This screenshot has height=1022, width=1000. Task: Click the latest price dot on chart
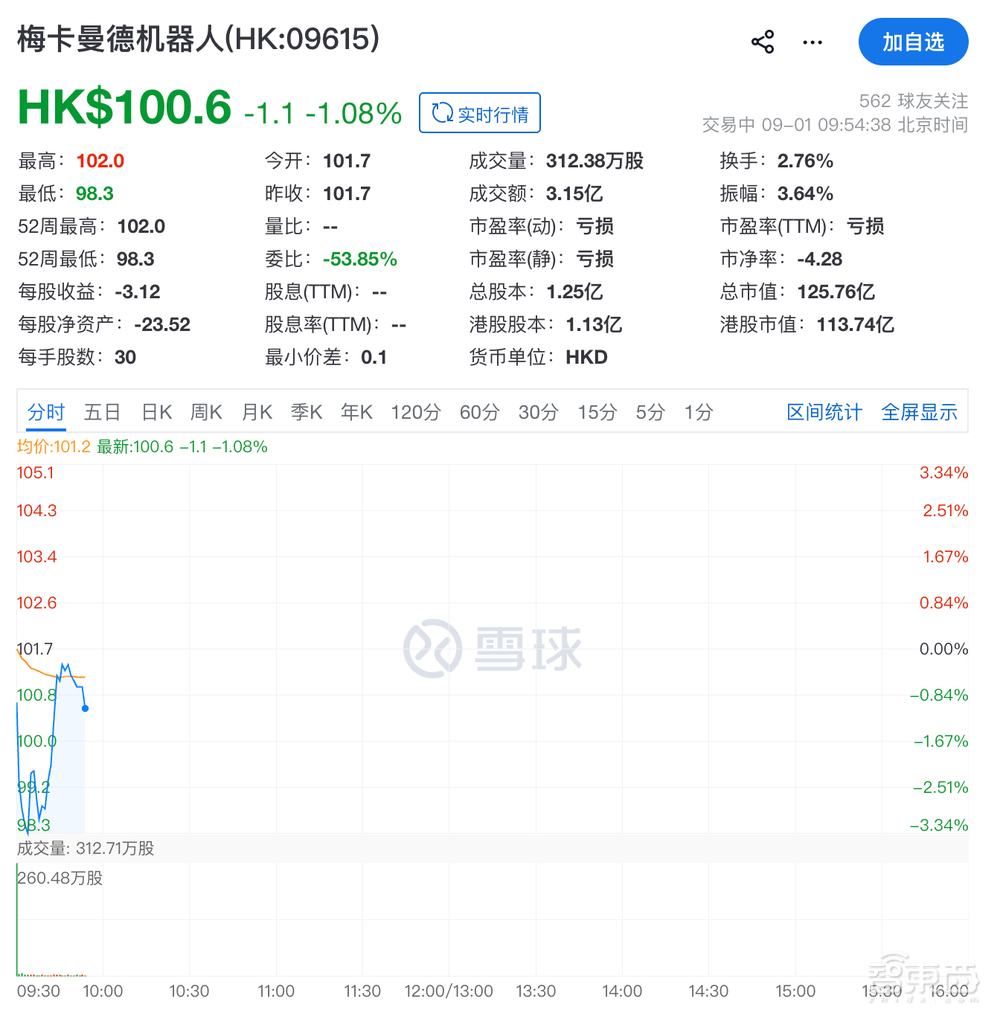(85, 708)
